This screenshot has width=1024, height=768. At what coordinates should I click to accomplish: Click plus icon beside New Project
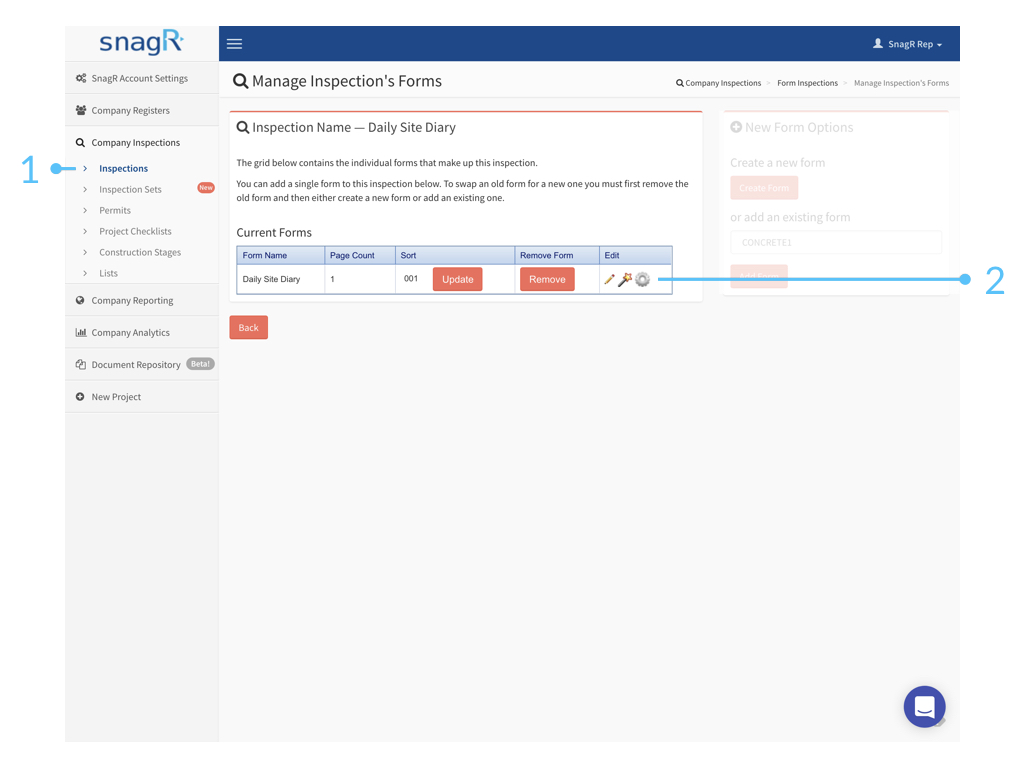pyautogui.click(x=80, y=396)
